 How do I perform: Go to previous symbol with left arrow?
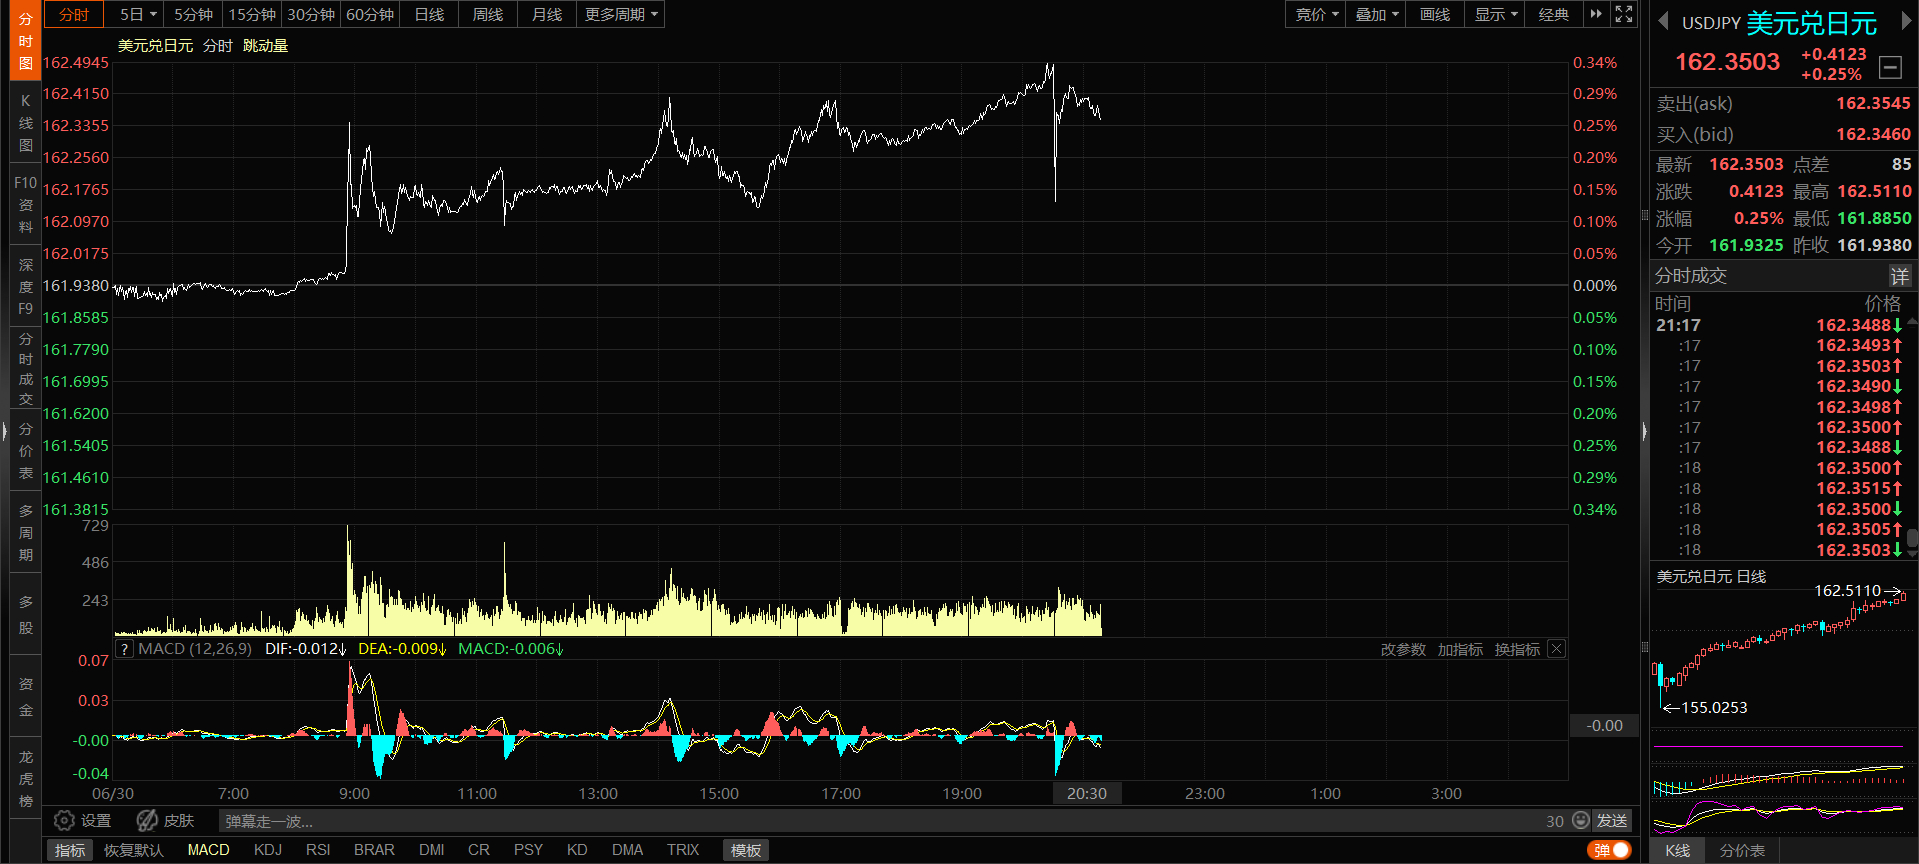tap(1663, 21)
